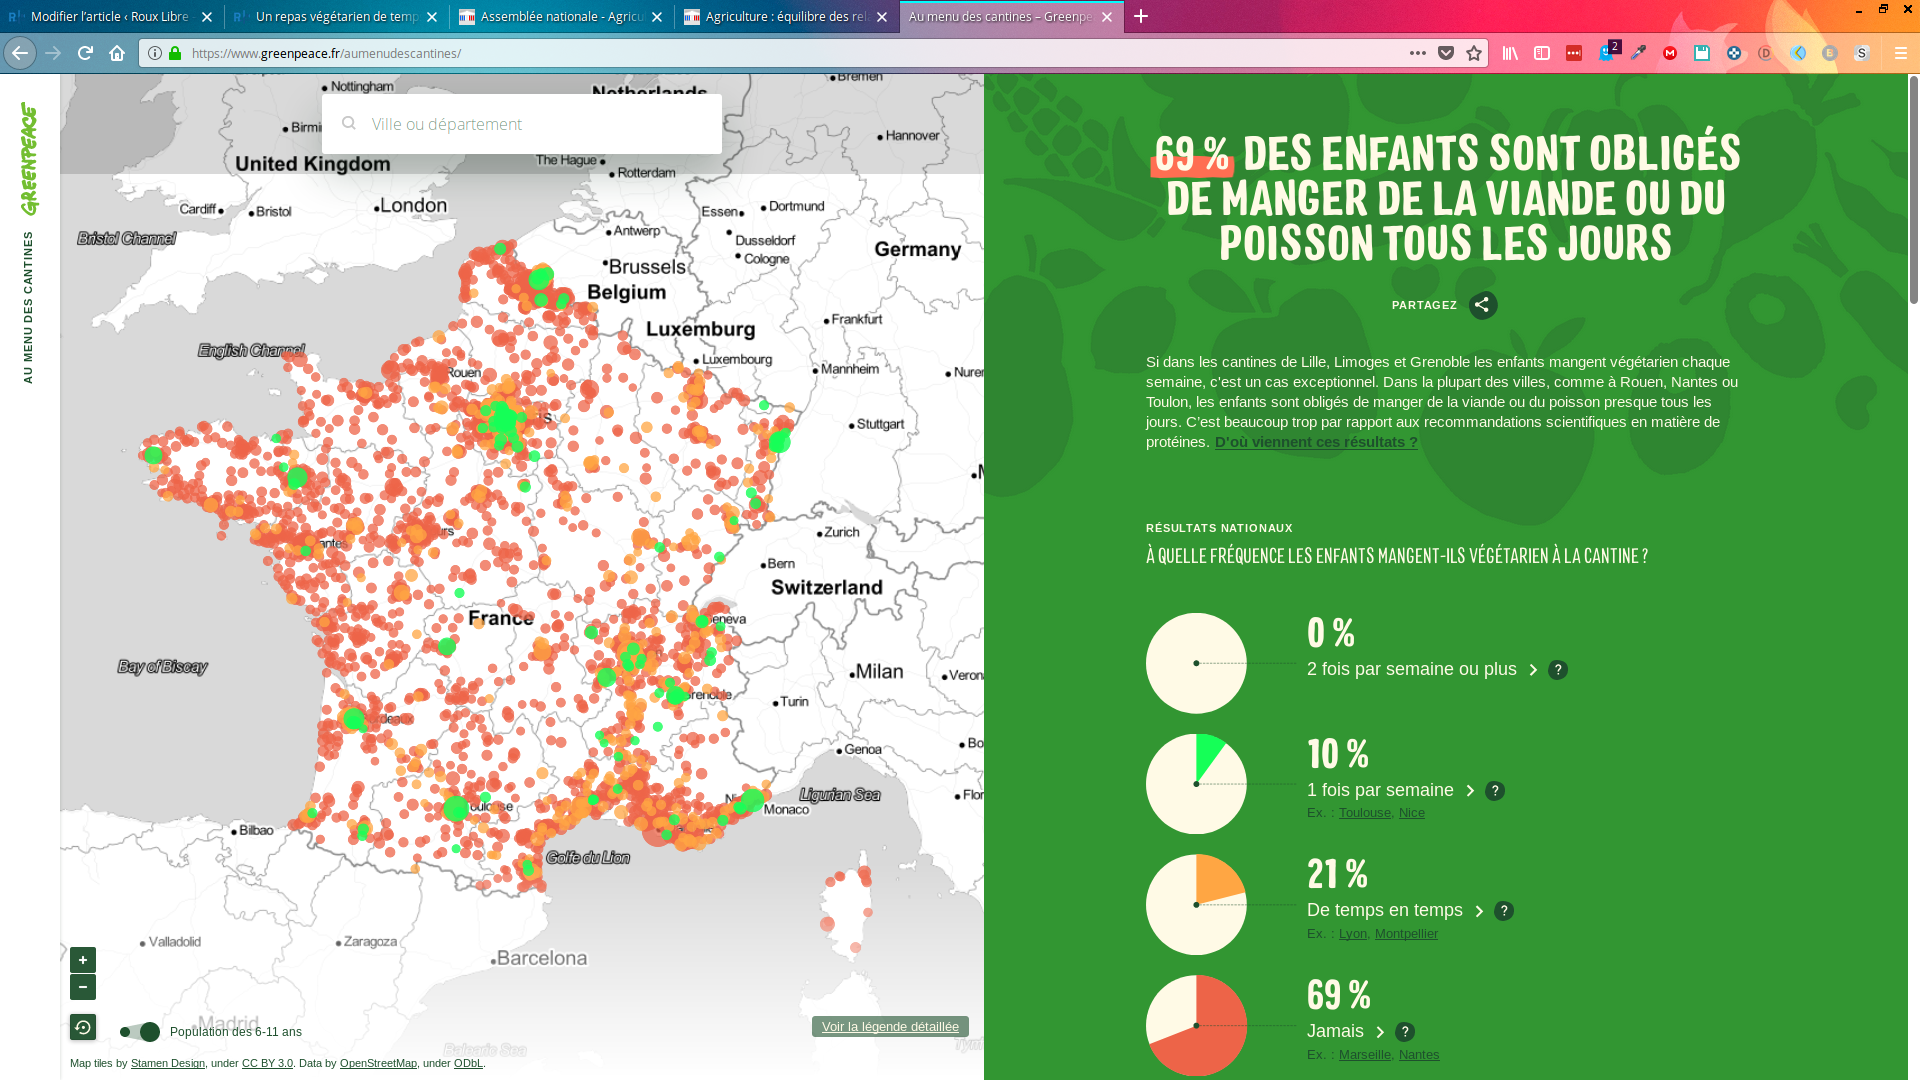Viewport: 1920px width, 1080px height.
Task: Open the OpenStreetMap attribution link
Action: tap(378, 1063)
